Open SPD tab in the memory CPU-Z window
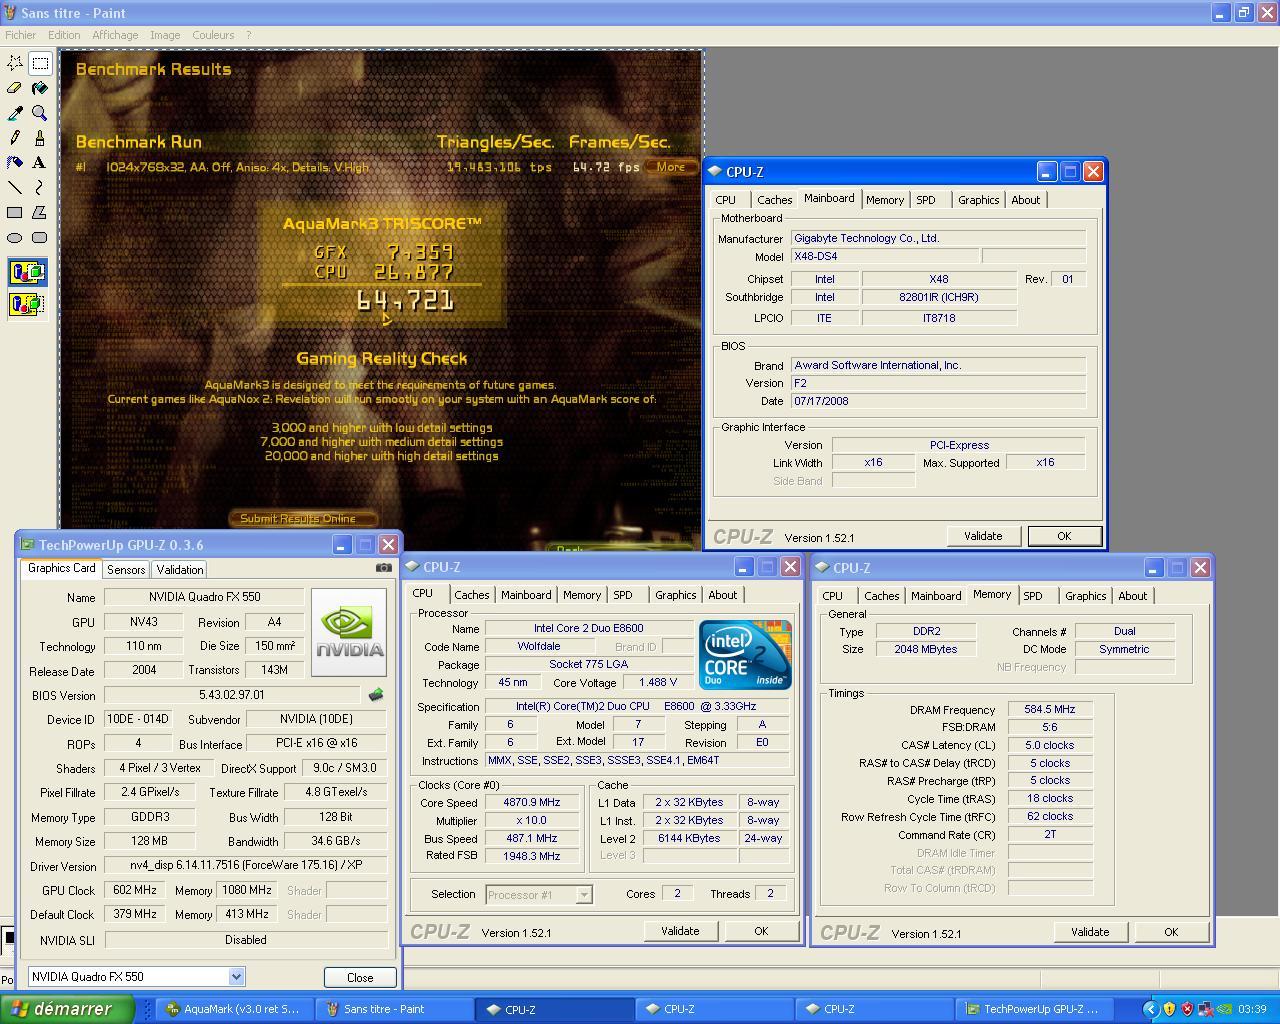 (x=1033, y=596)
